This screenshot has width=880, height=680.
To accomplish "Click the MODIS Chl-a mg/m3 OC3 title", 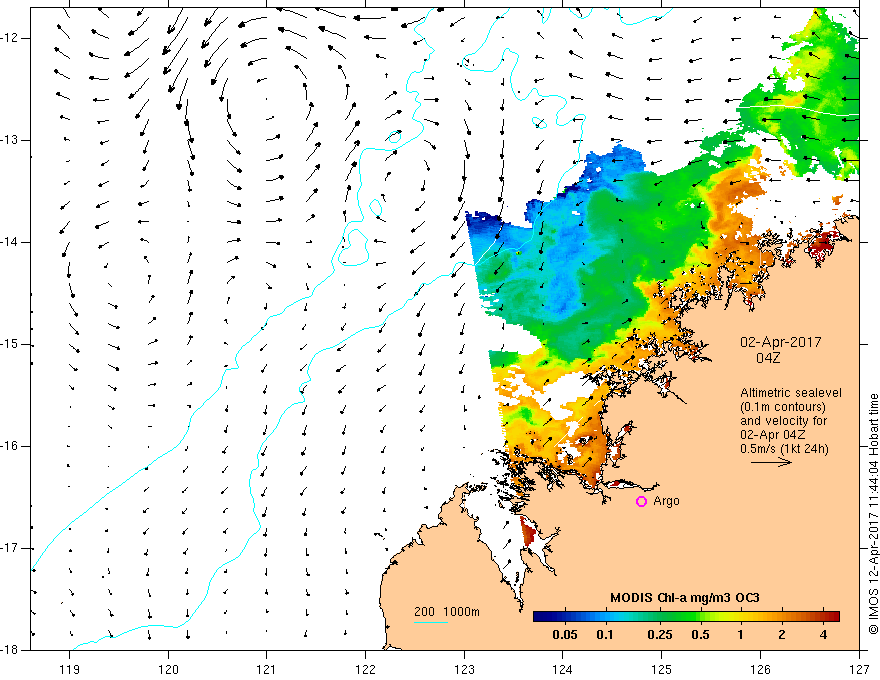I will point(685,598).
